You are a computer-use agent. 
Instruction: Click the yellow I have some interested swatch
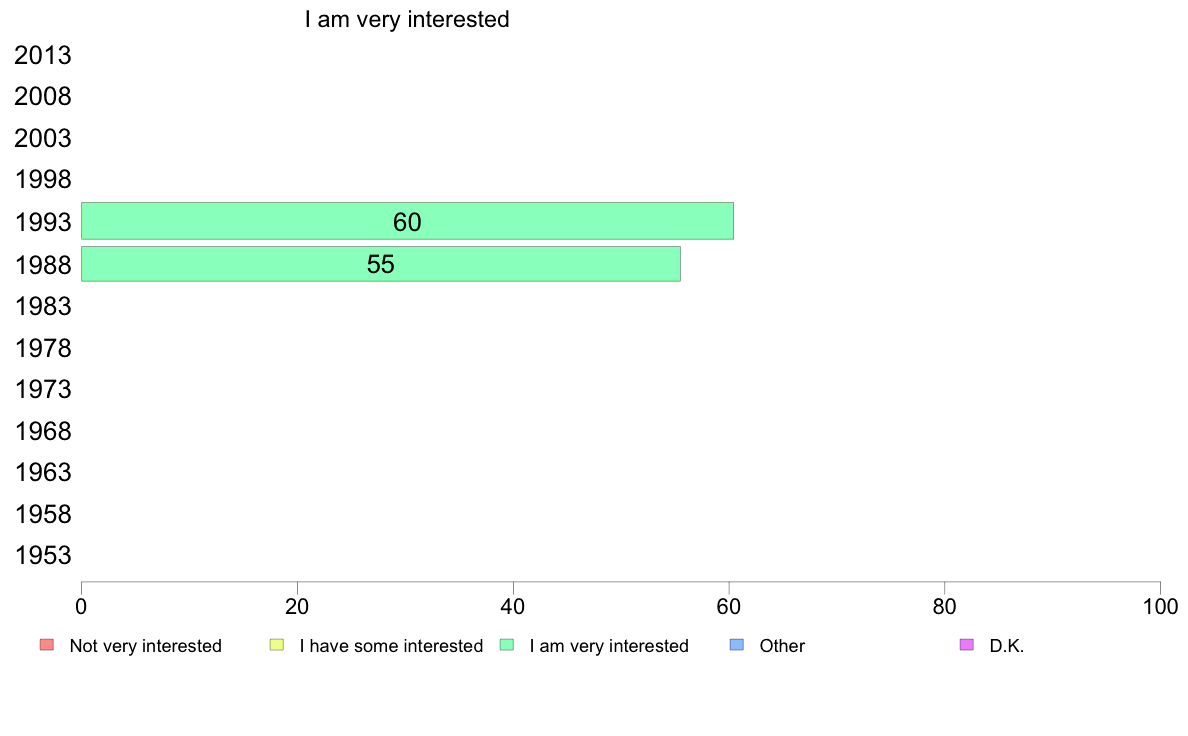pyautogui.click(x=277, y=645)
